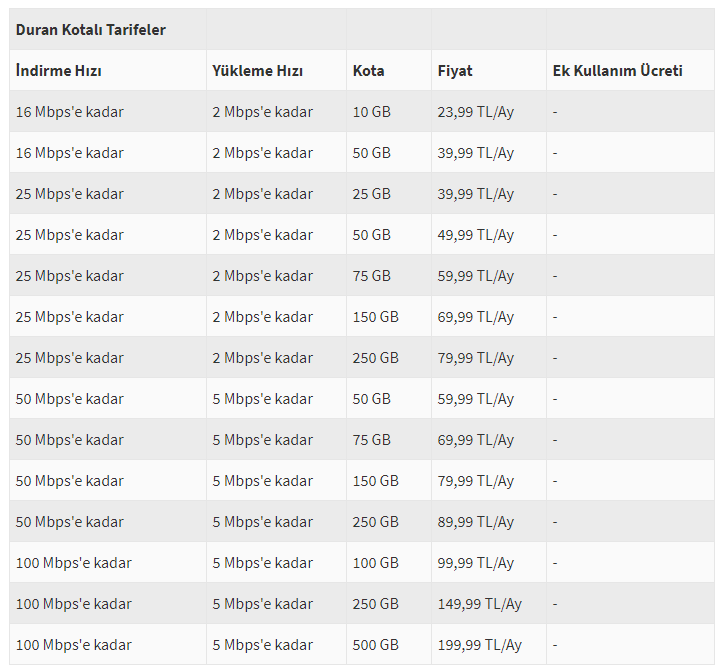Select the Yükleme Hızı column header
Screen dimensions: 719x670
[257, 71]
